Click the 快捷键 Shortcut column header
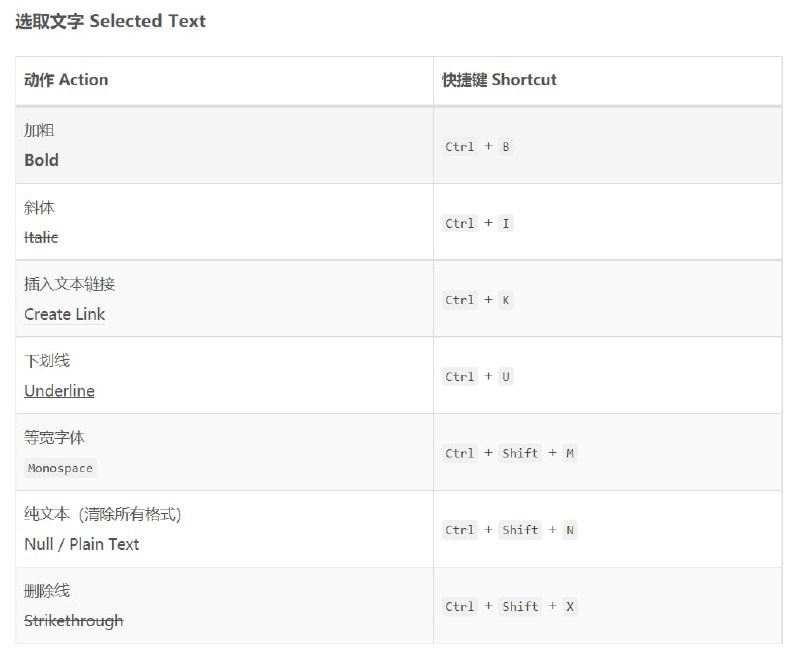This screenshot has height=662, width=800. click(x=499, y=80)
